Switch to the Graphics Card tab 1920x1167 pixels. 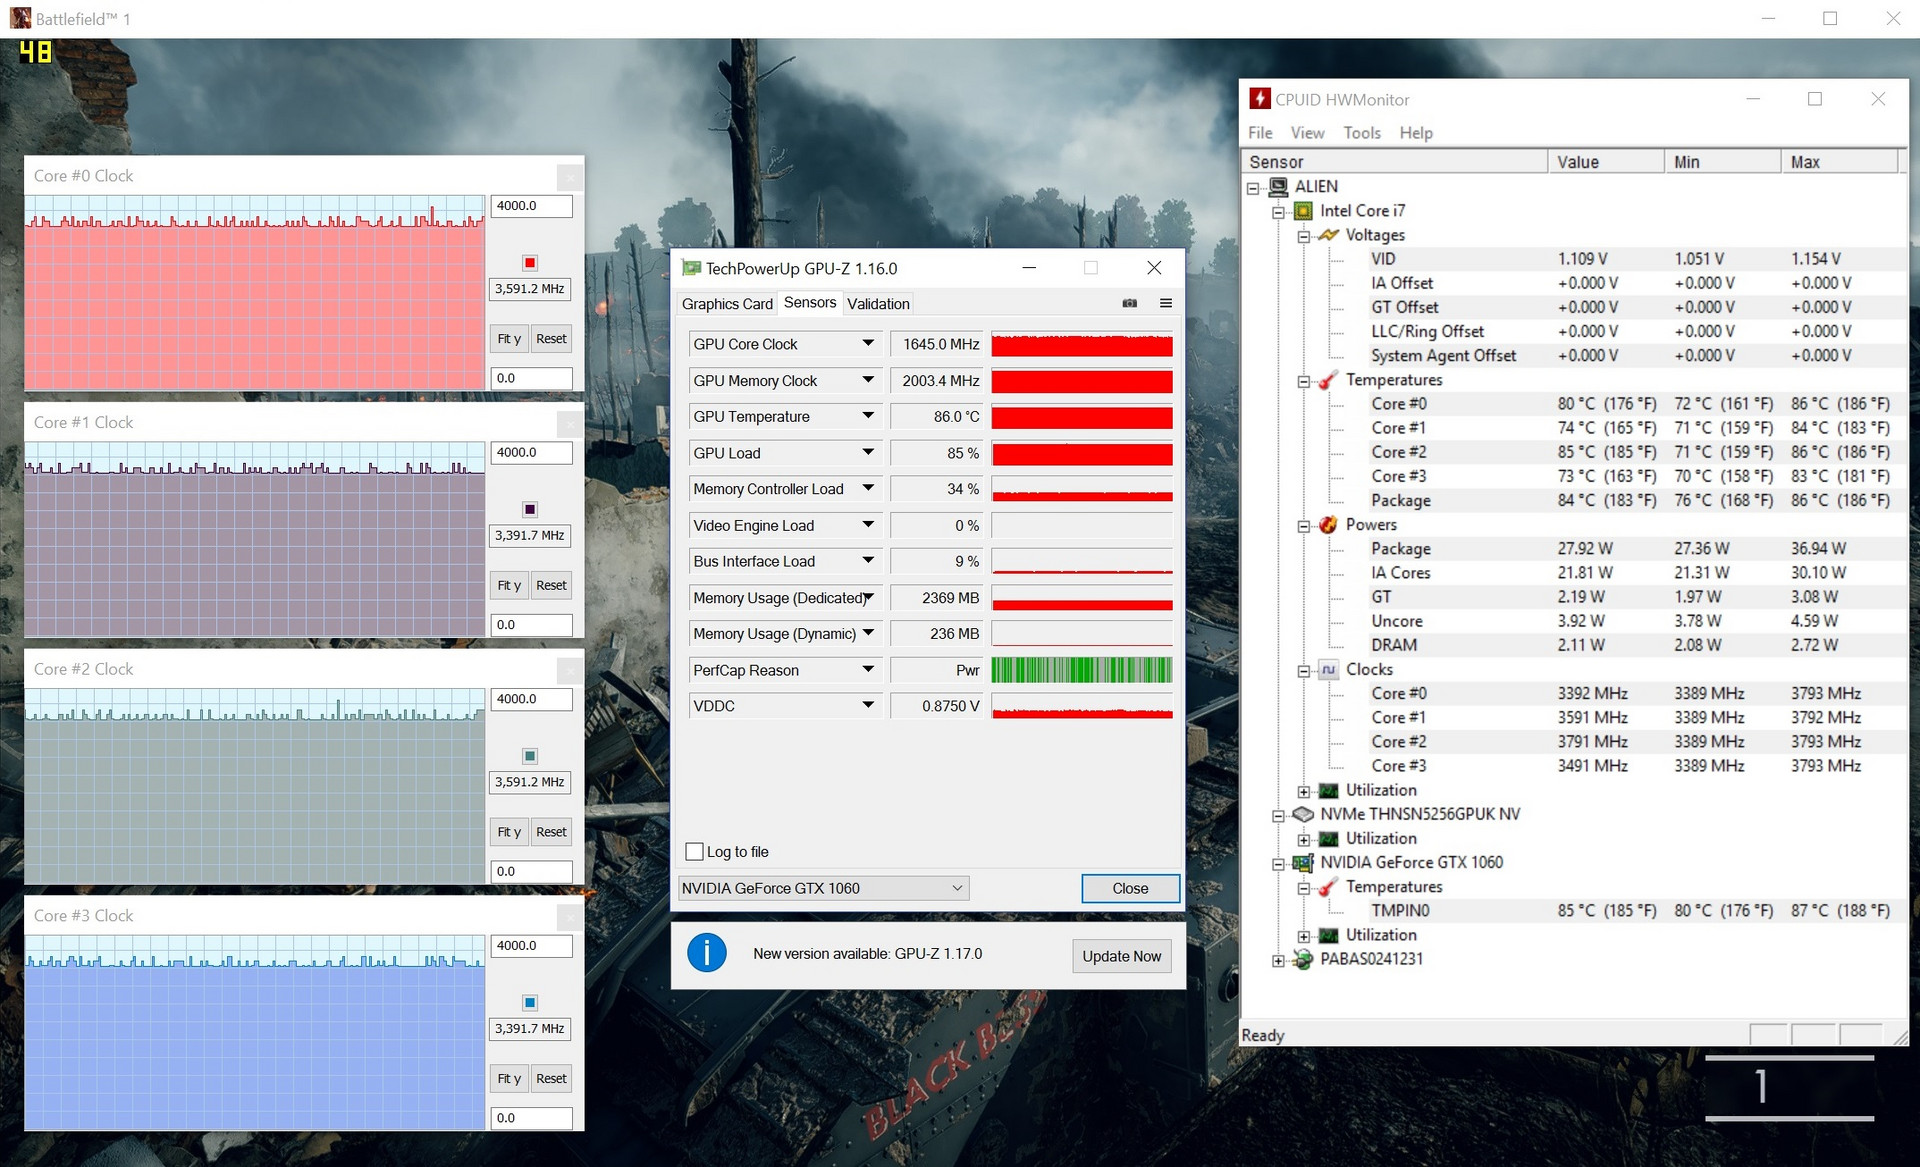pyautogui.click(x=727, y=304)
